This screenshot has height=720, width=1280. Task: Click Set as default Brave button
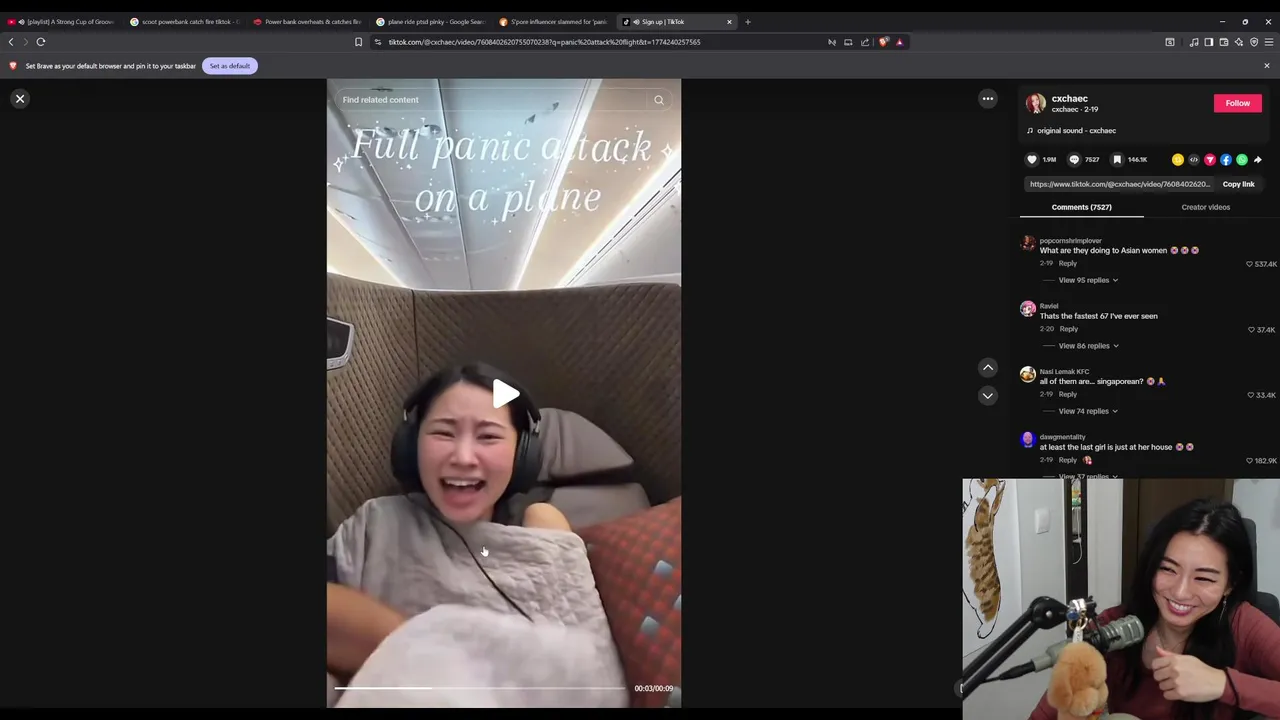230,66
